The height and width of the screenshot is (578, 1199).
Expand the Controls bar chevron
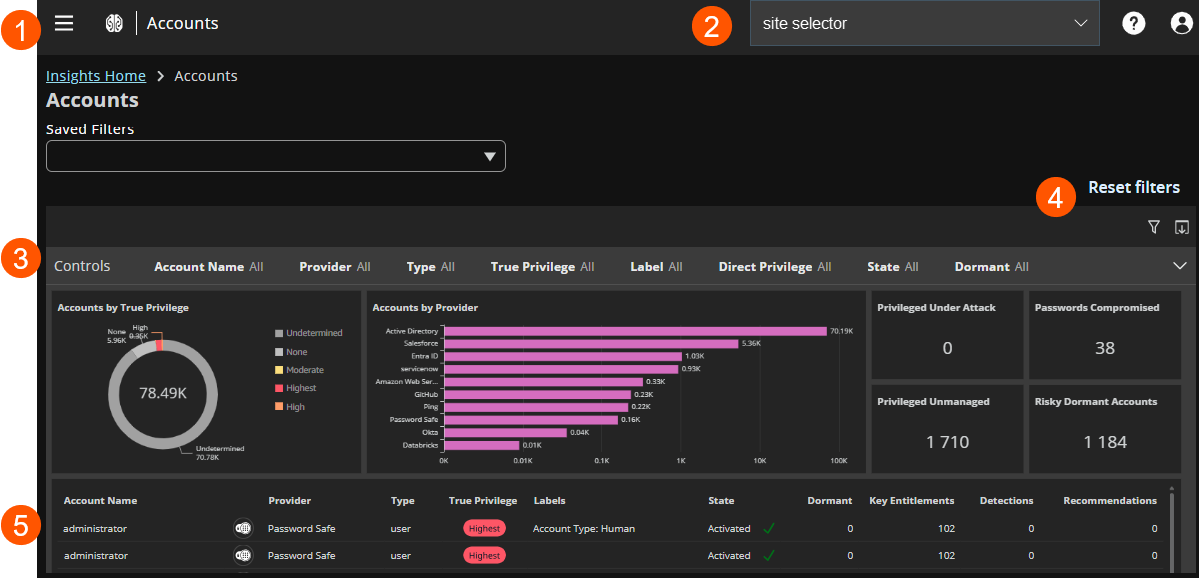point(1178,266)
